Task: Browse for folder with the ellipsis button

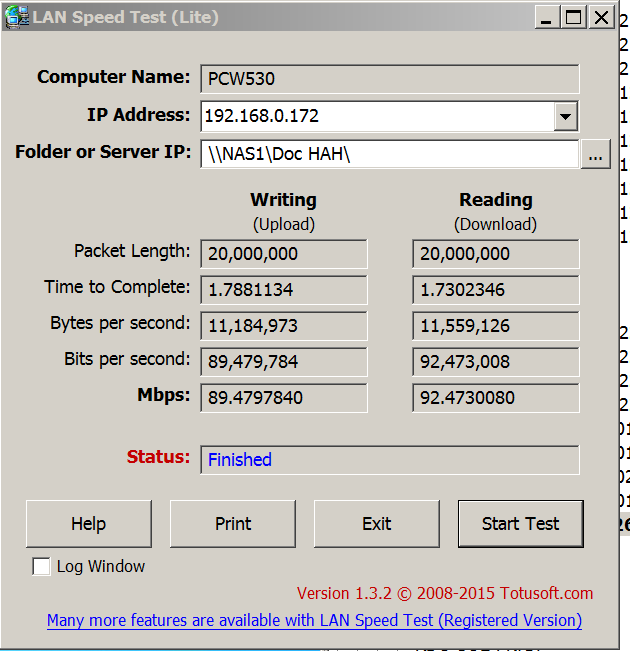Action: pos(595,155)
